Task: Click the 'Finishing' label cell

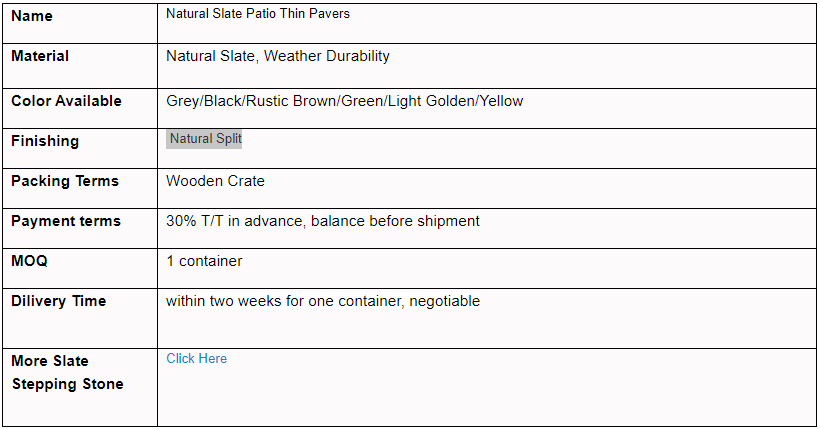Action: tap(45, 141)
